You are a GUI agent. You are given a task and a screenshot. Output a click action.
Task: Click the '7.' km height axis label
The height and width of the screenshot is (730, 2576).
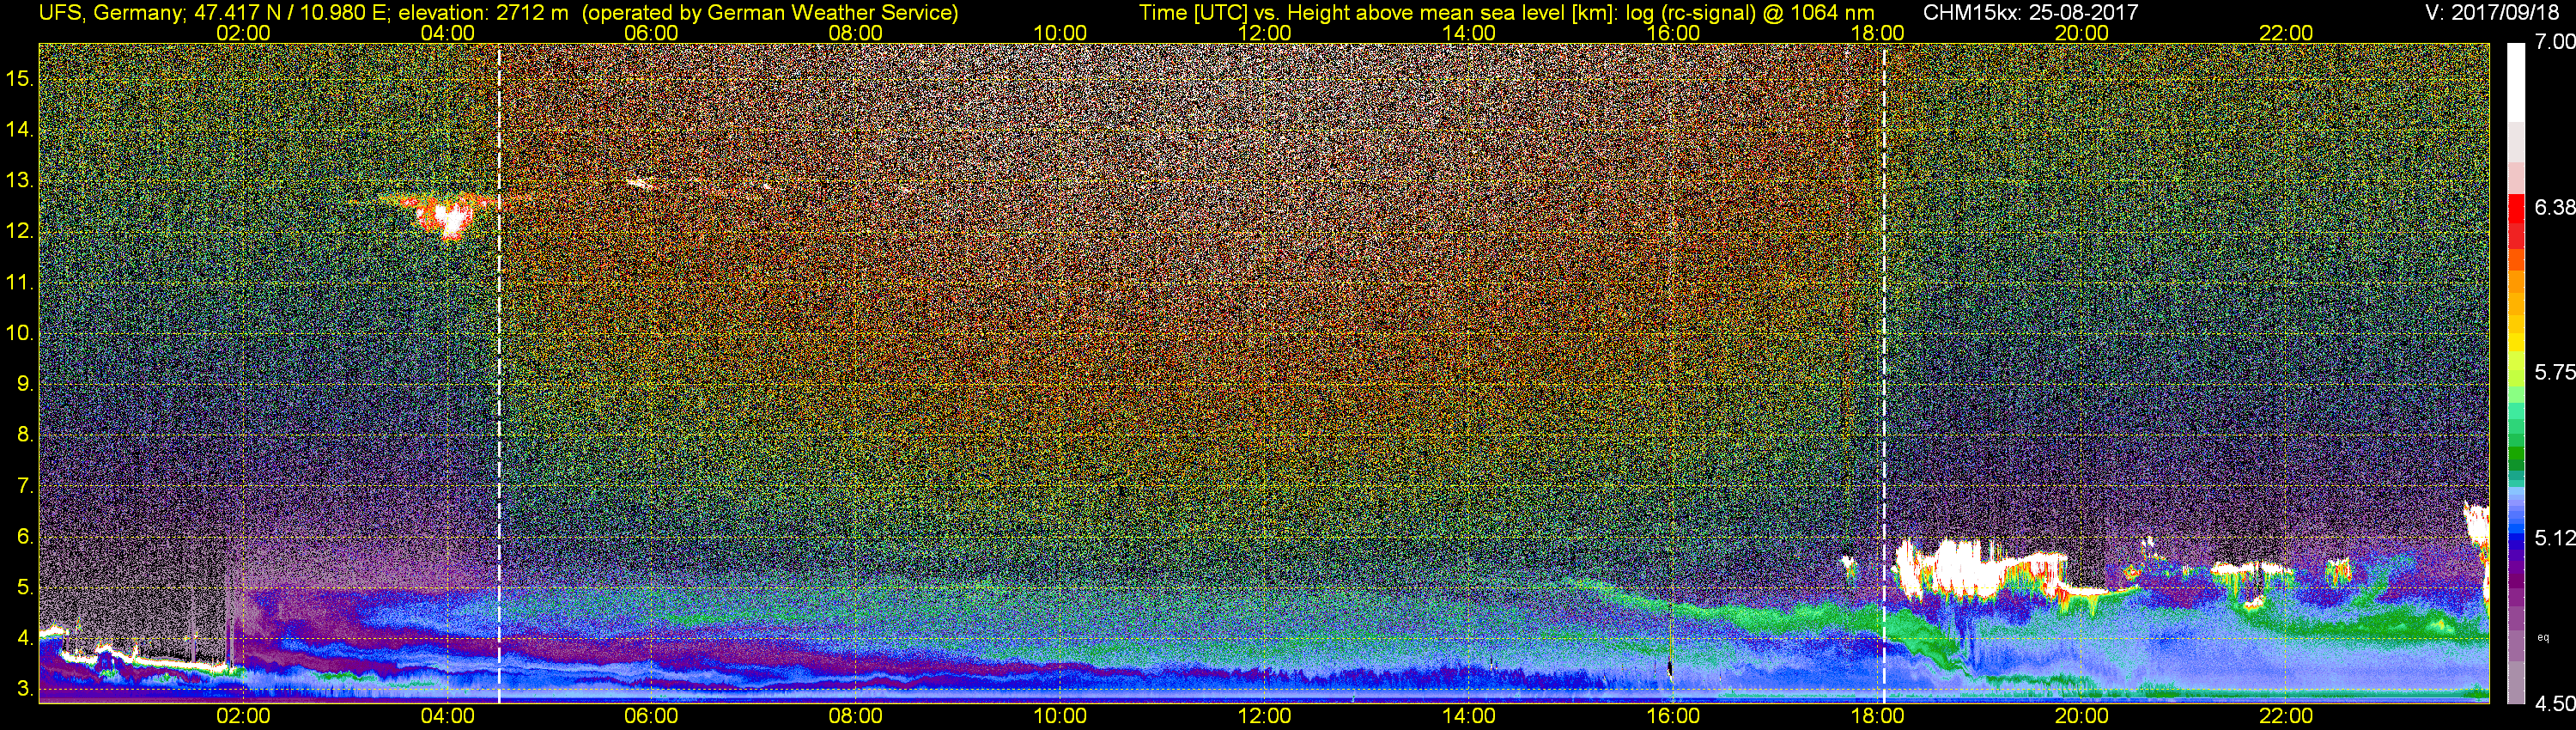(x=25, y=486)
